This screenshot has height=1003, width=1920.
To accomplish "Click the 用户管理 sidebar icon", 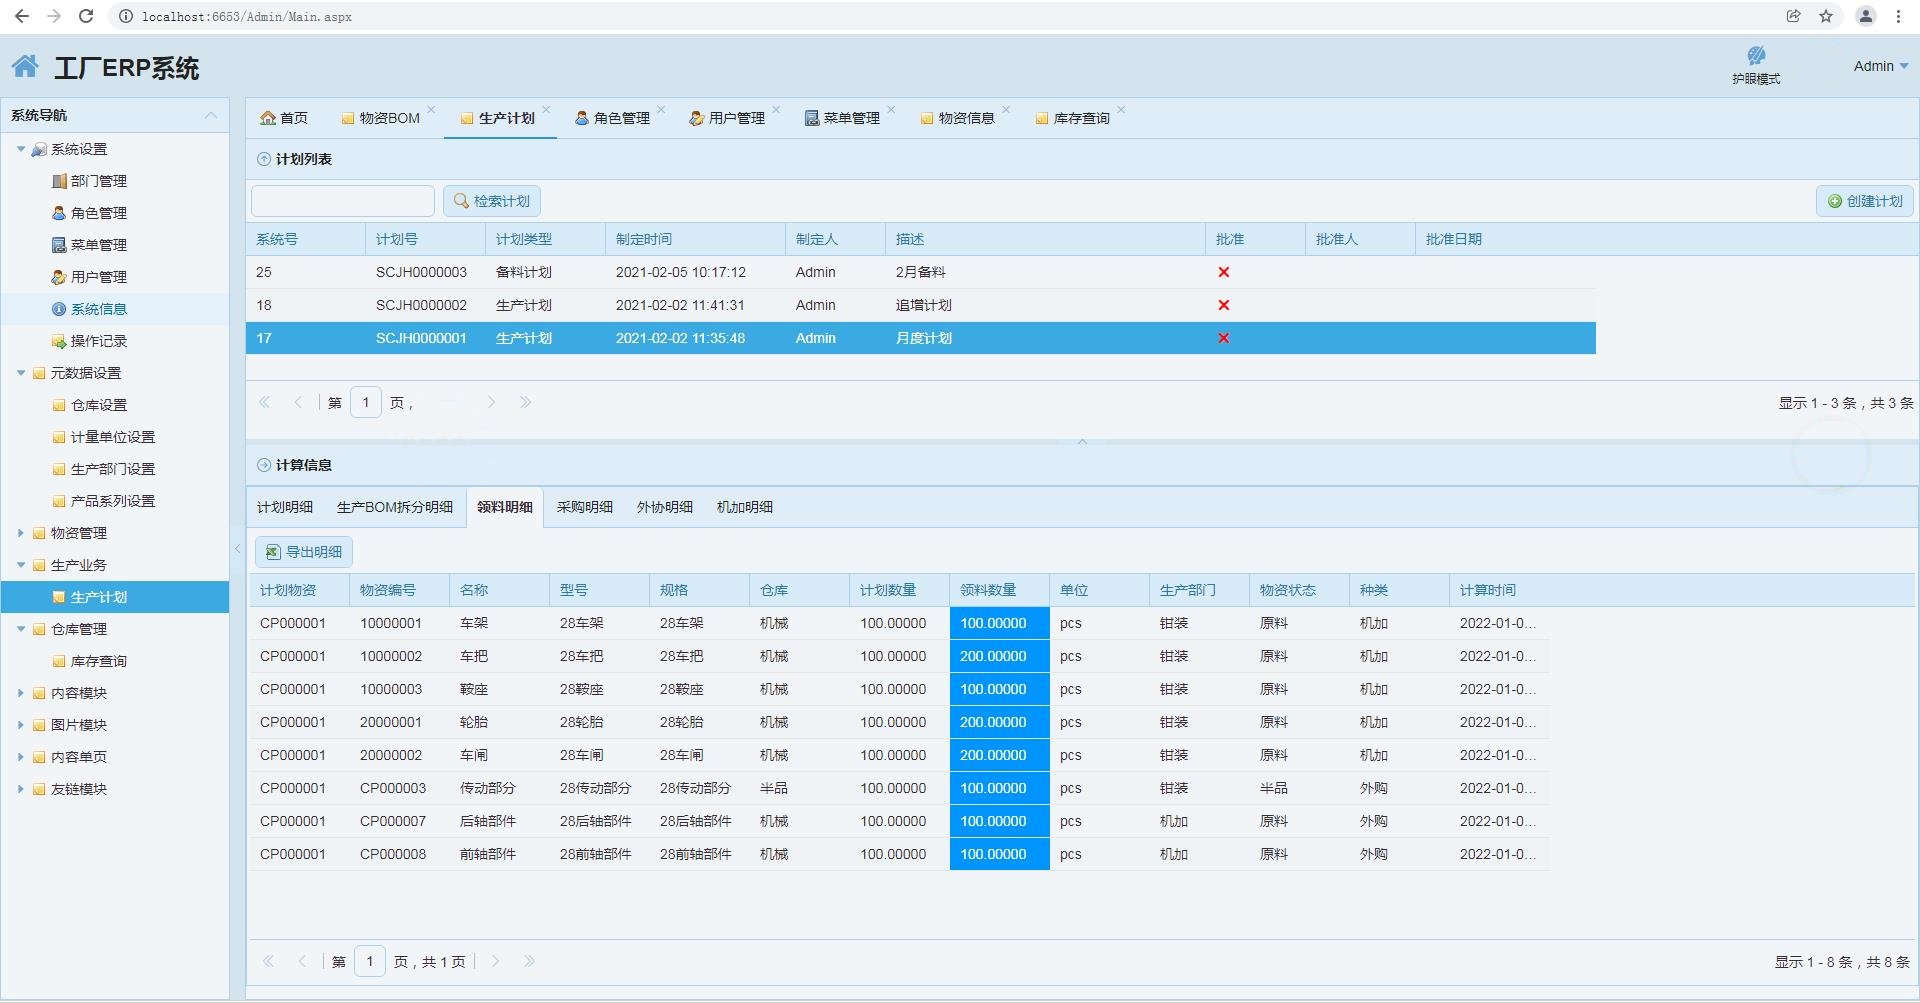I will (x=59, y=277).
